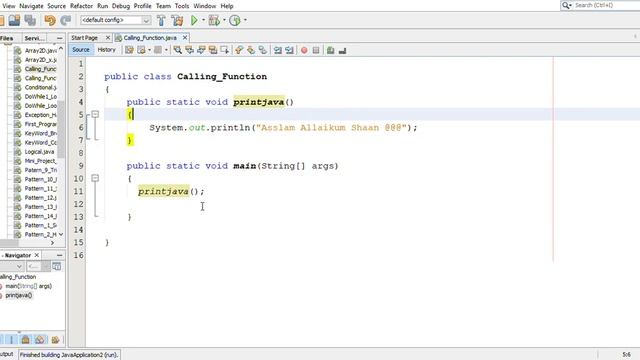Open the Run Project dropdown arrow
Viewport: 640px width, 360px height.
point(203,20)
